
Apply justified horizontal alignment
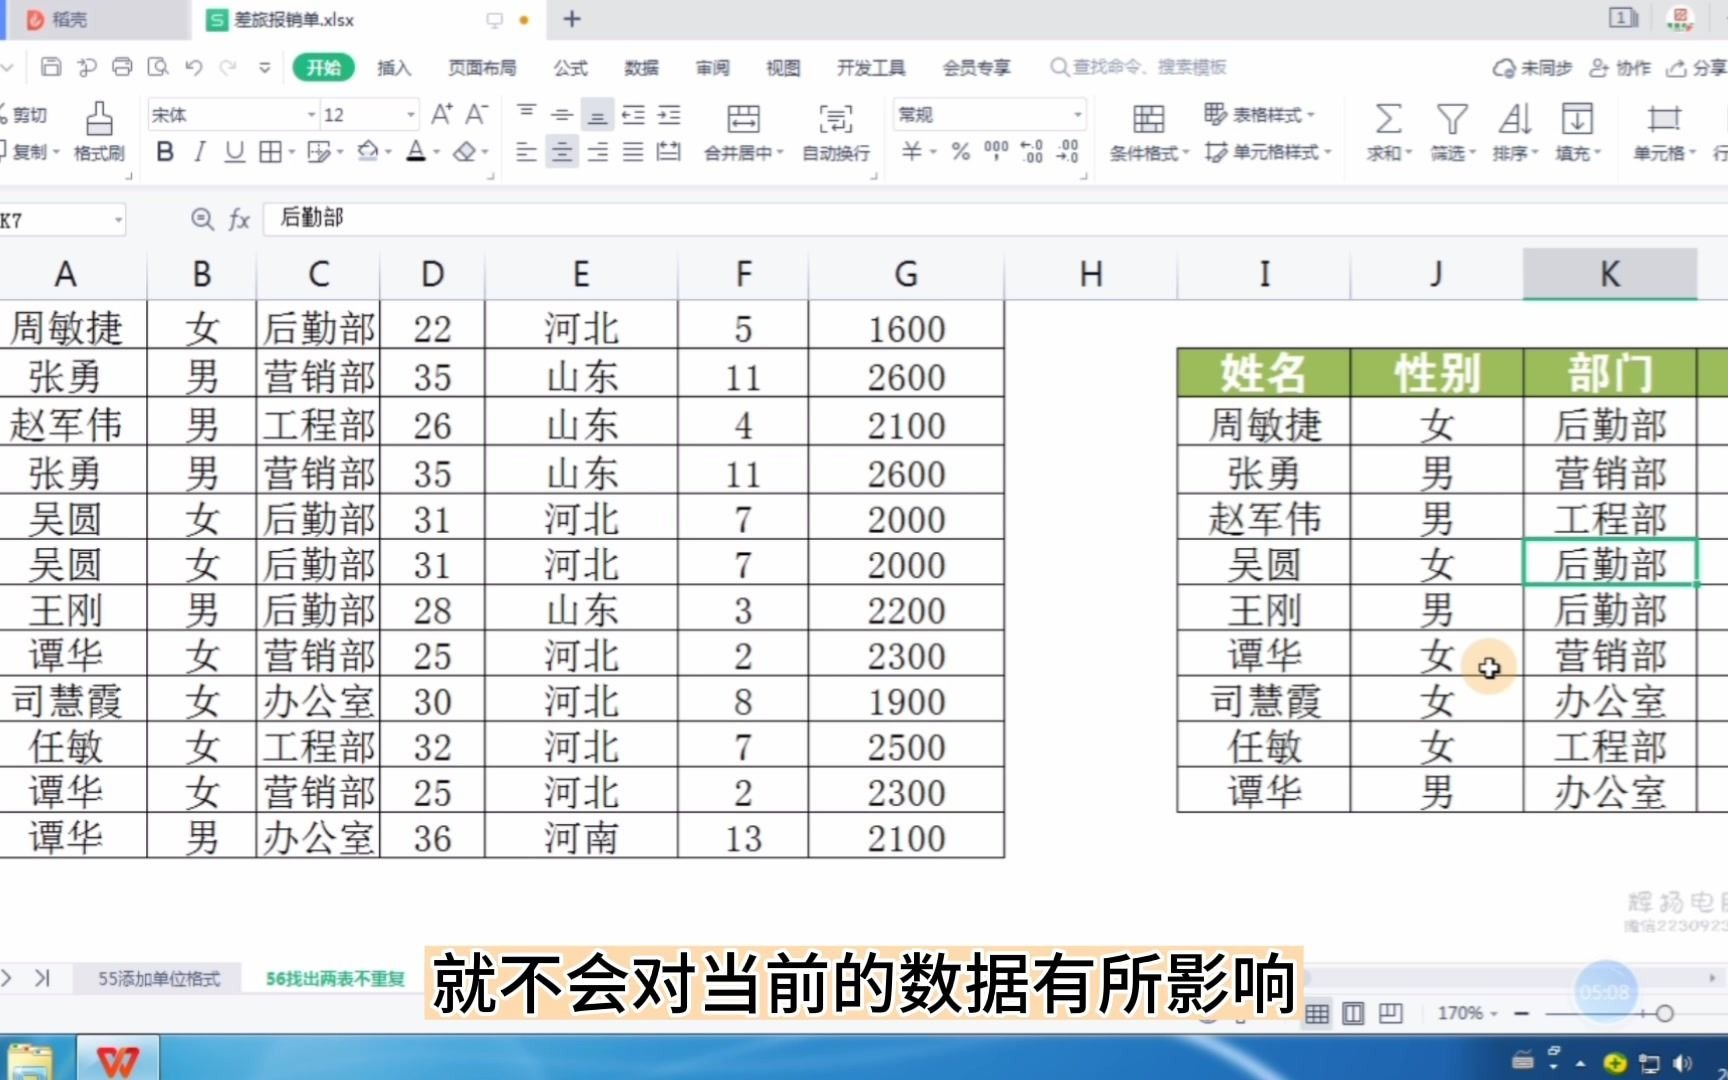click(x=633, y=152)
